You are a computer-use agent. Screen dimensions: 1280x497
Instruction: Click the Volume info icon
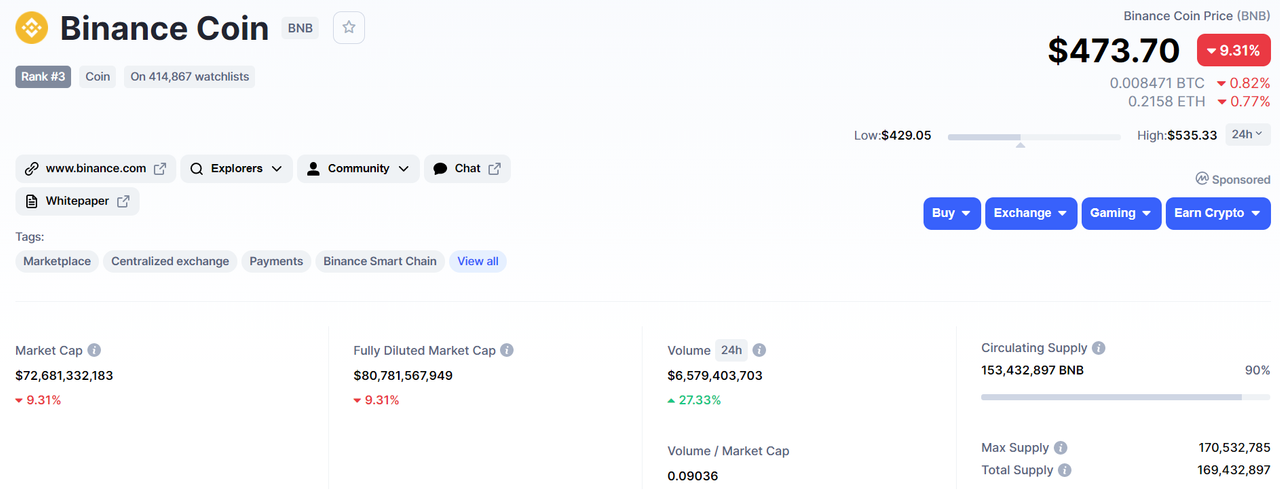759,350
